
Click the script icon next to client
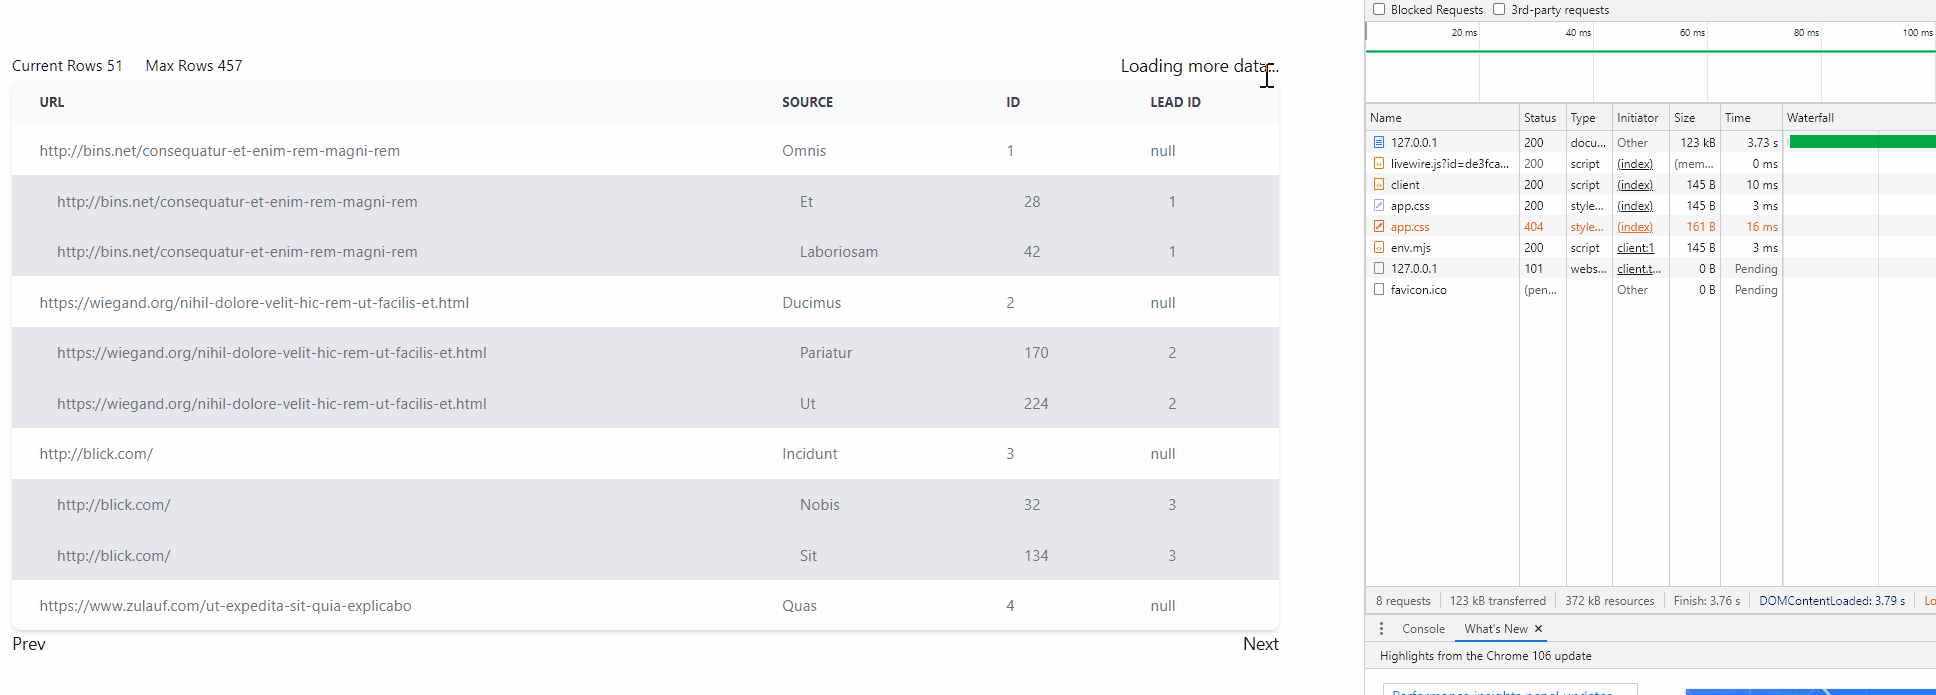(1379, 185)
